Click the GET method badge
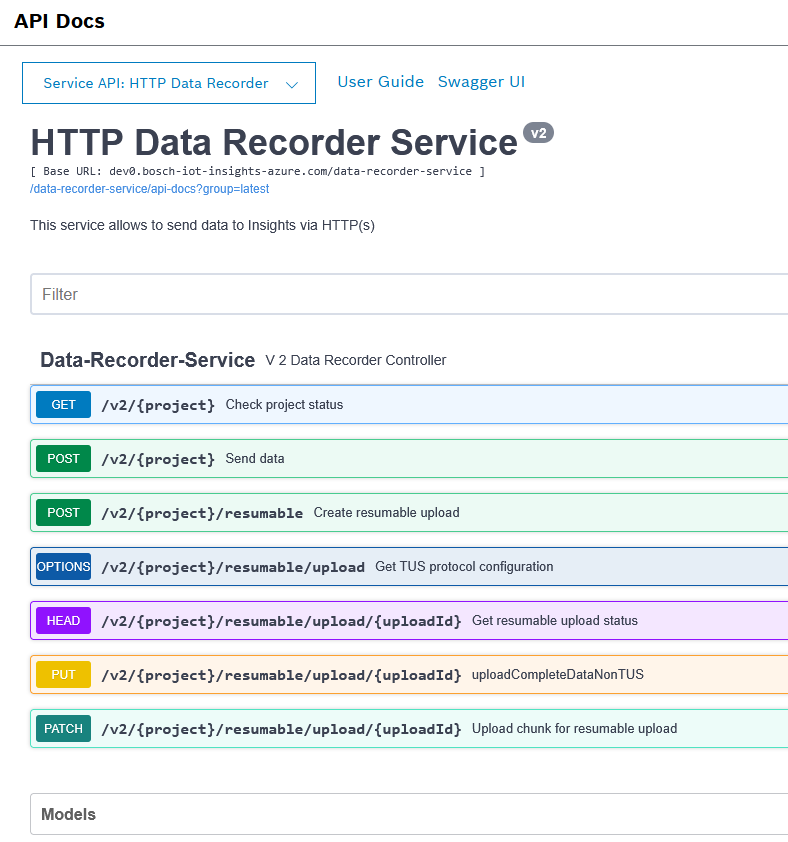 point(63,405)
